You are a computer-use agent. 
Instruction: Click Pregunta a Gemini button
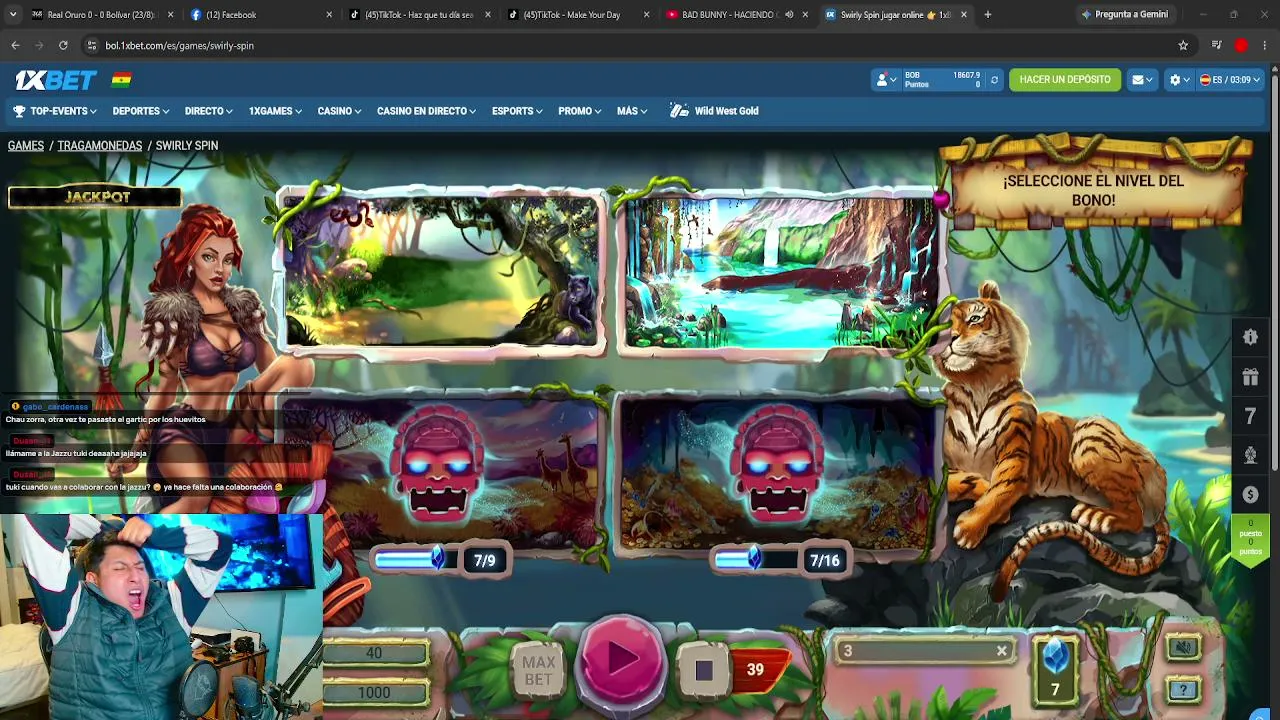pyautogui.click(x=1124, y=15)
